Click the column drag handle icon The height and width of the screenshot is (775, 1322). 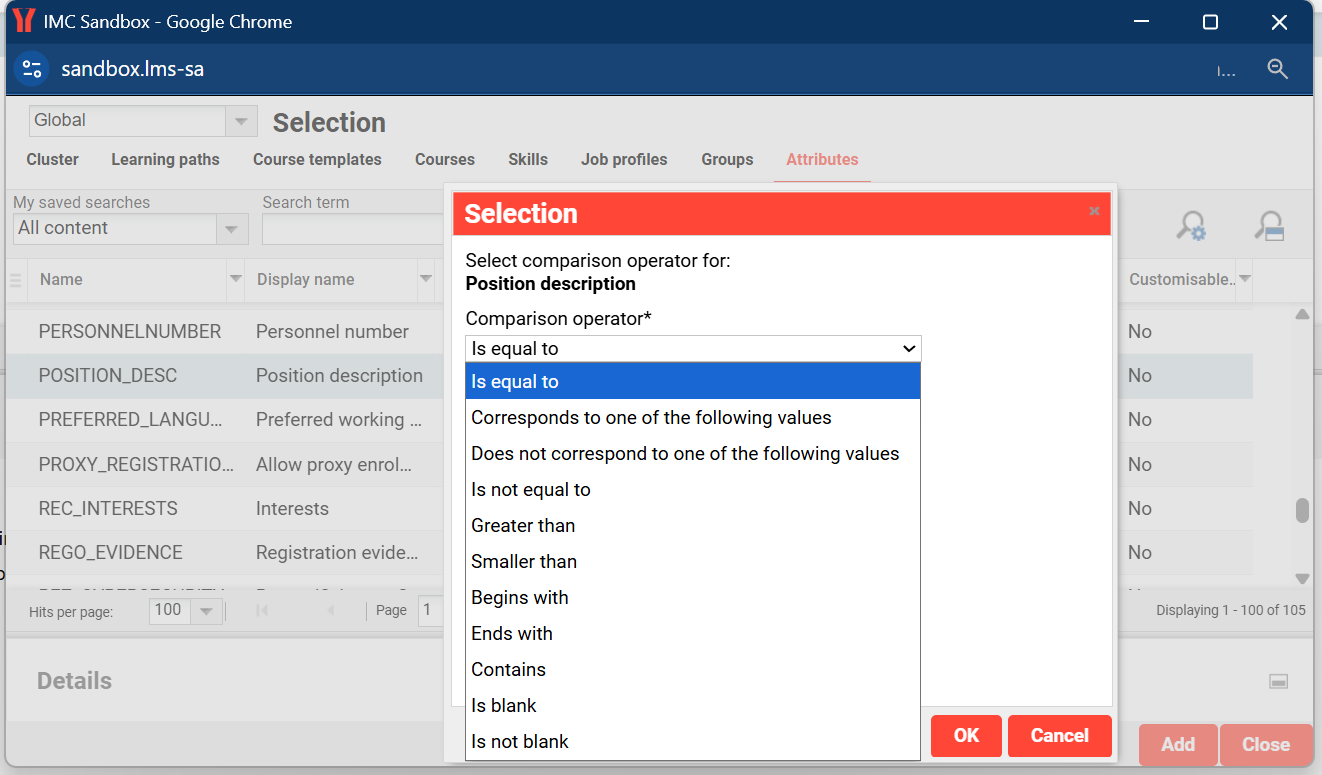(x=15, y=280)
